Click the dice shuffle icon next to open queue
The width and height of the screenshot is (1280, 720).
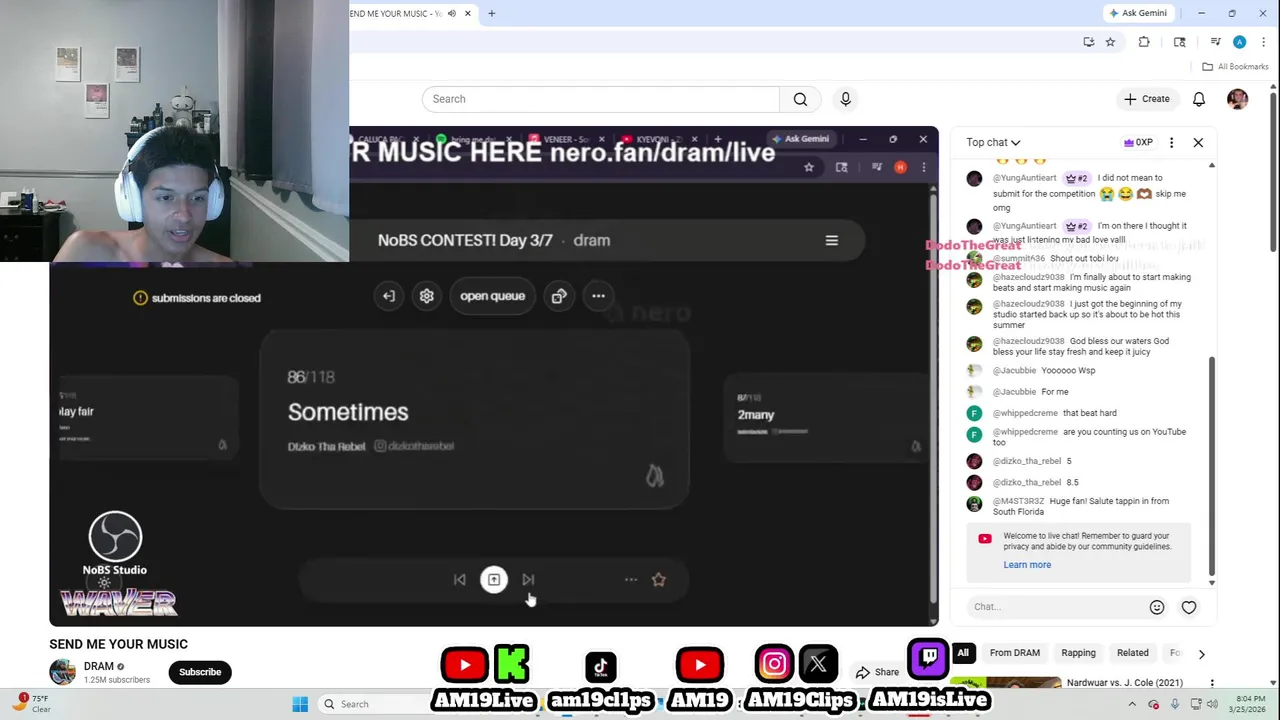pyautogui.click(x=559, y=296)
